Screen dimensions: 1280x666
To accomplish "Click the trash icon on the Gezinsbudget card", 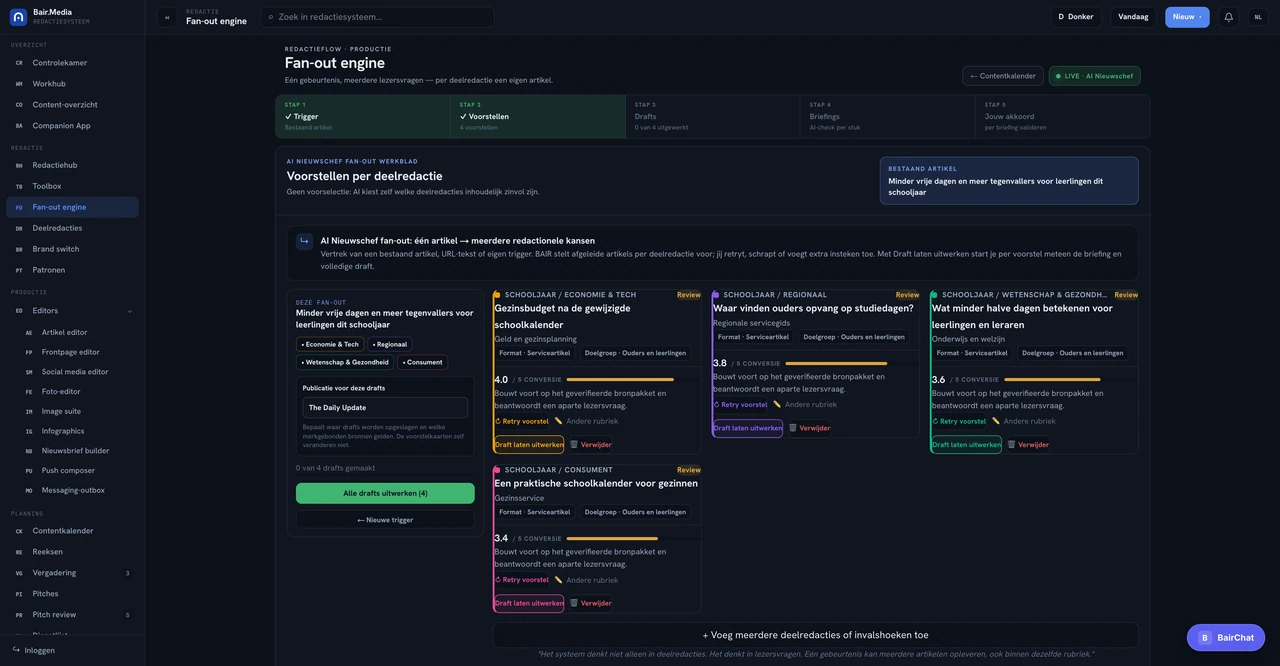I will [x=574, y=445].
